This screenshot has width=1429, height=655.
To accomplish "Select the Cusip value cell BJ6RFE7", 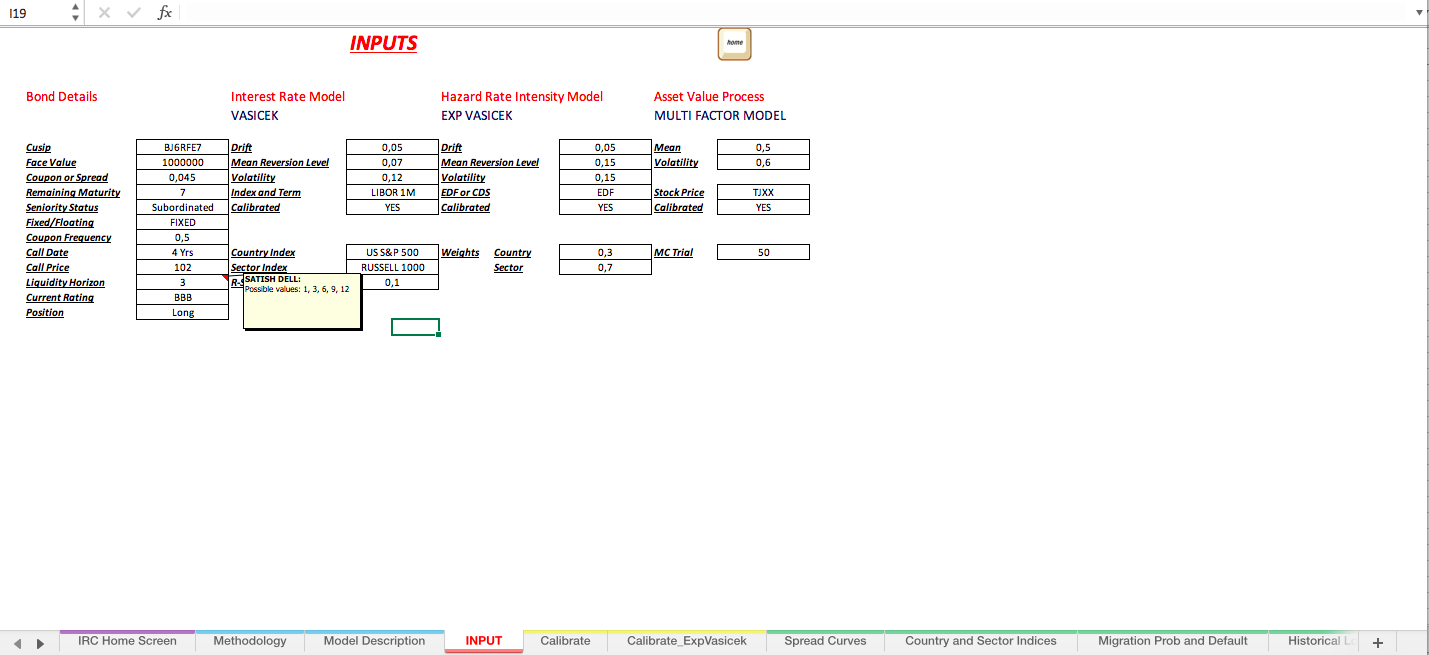I will tap(182, 148).
